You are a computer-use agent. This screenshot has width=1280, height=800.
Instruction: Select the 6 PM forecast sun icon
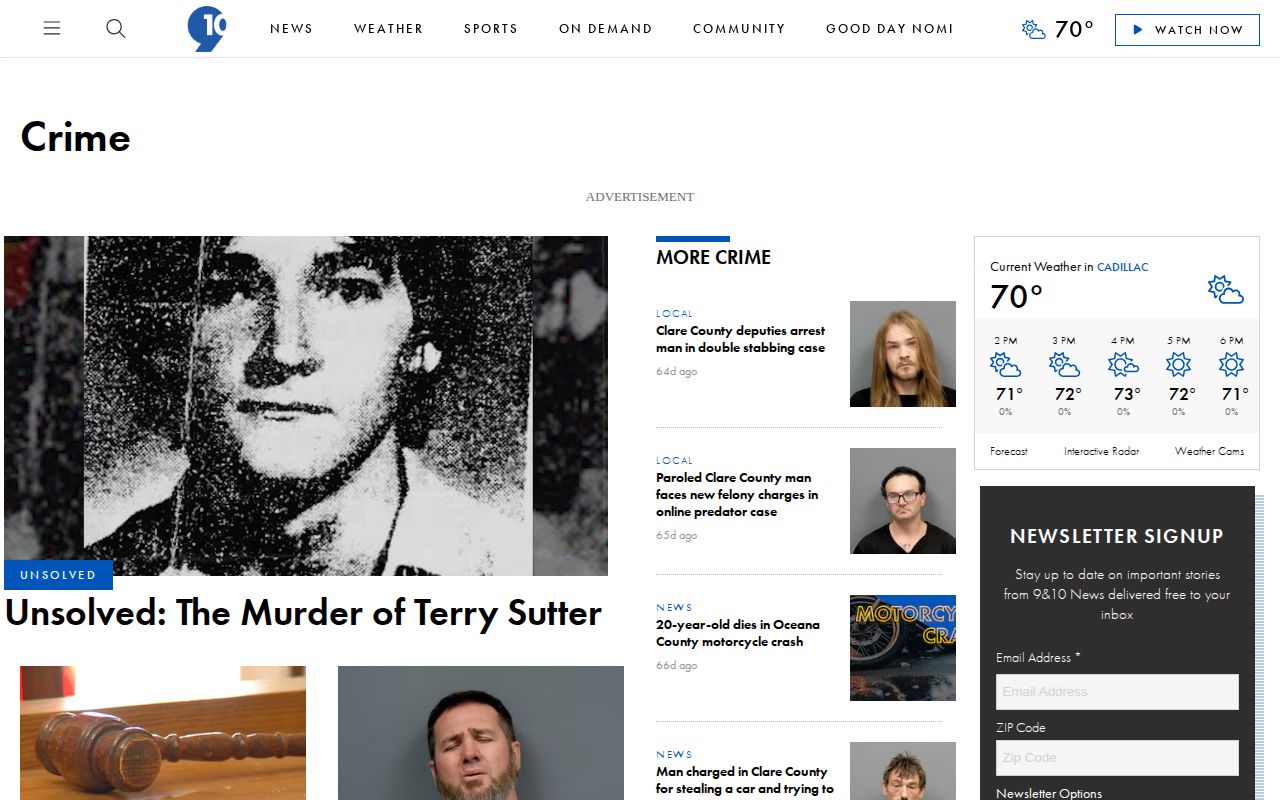1232,365
